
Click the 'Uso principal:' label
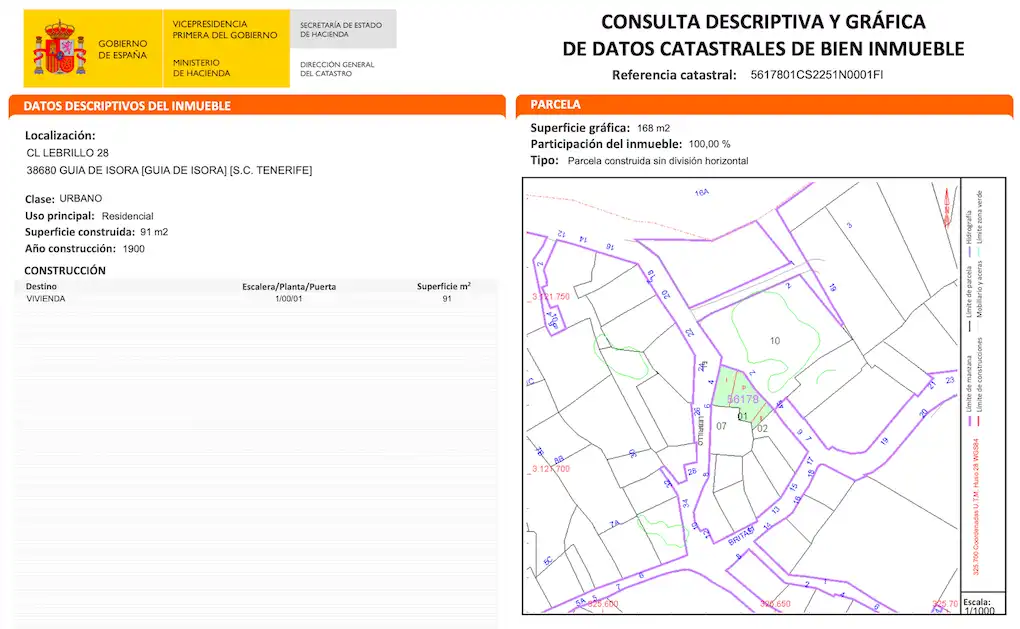click(60, 216)
